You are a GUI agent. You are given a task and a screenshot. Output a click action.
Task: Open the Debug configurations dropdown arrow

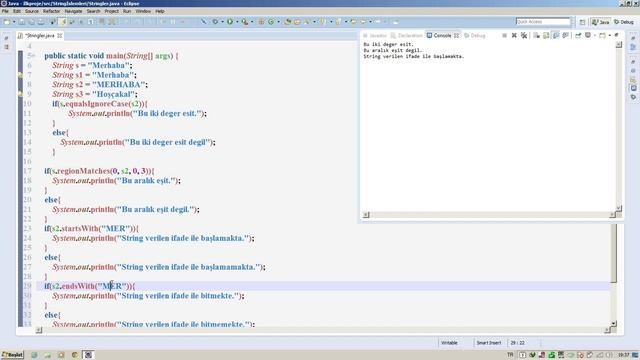click(x=222, y=22)
